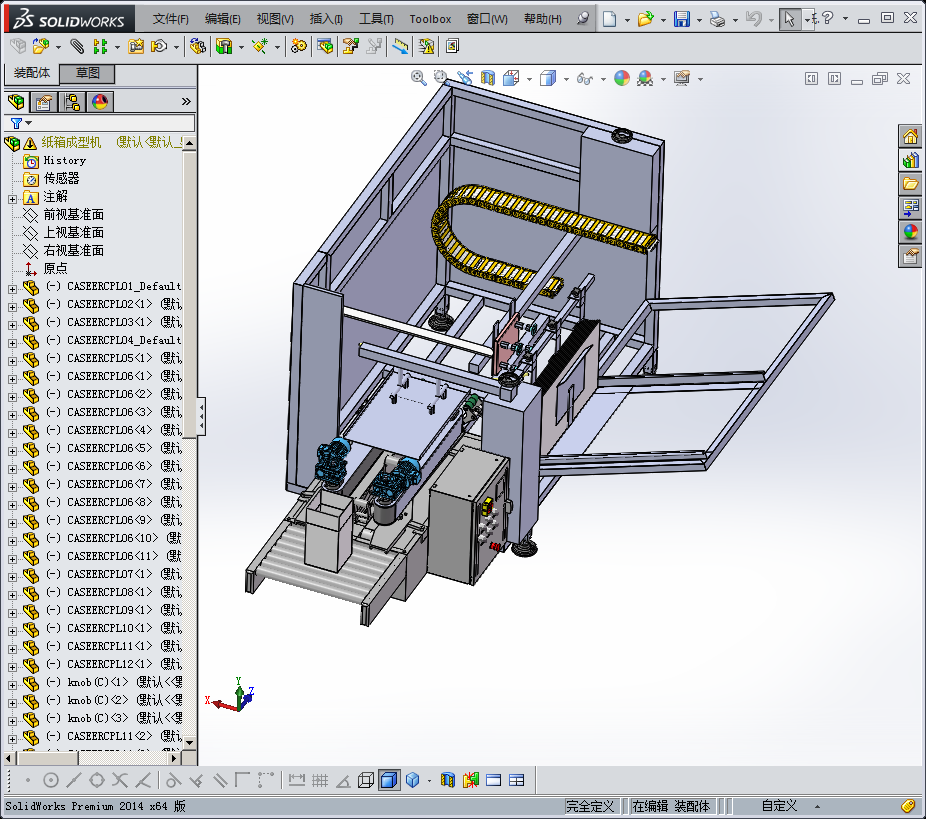Toggle the Wireframe display cube button
The width and height of the screenshot is (926, 819).
(x=366, y=780)
